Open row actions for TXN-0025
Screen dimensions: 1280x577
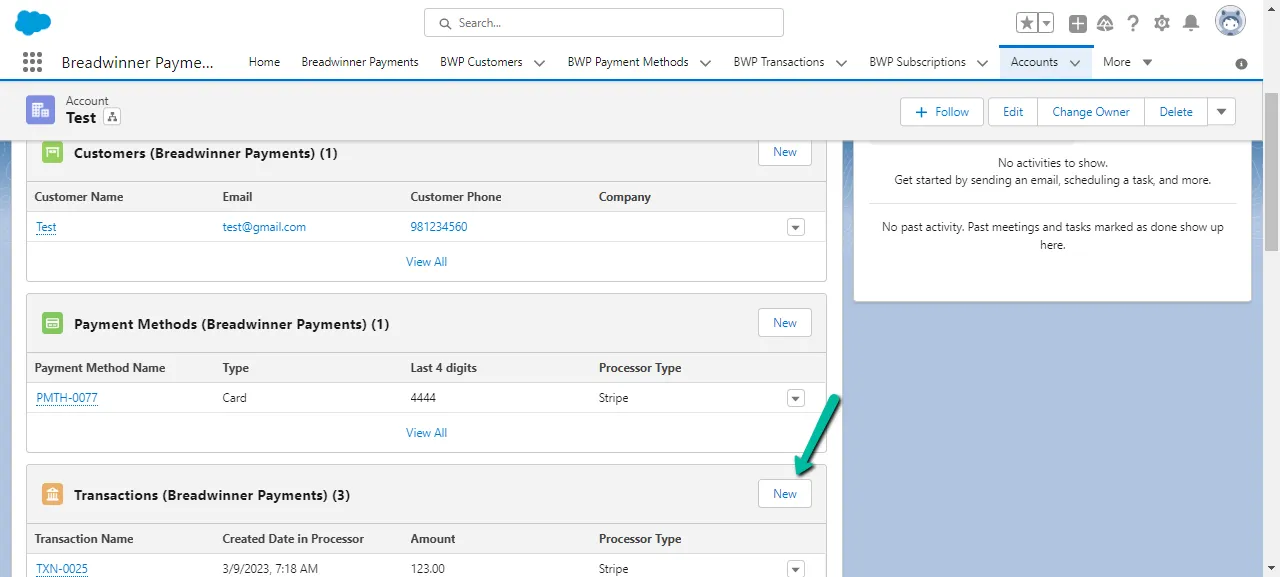click(796, 569)
